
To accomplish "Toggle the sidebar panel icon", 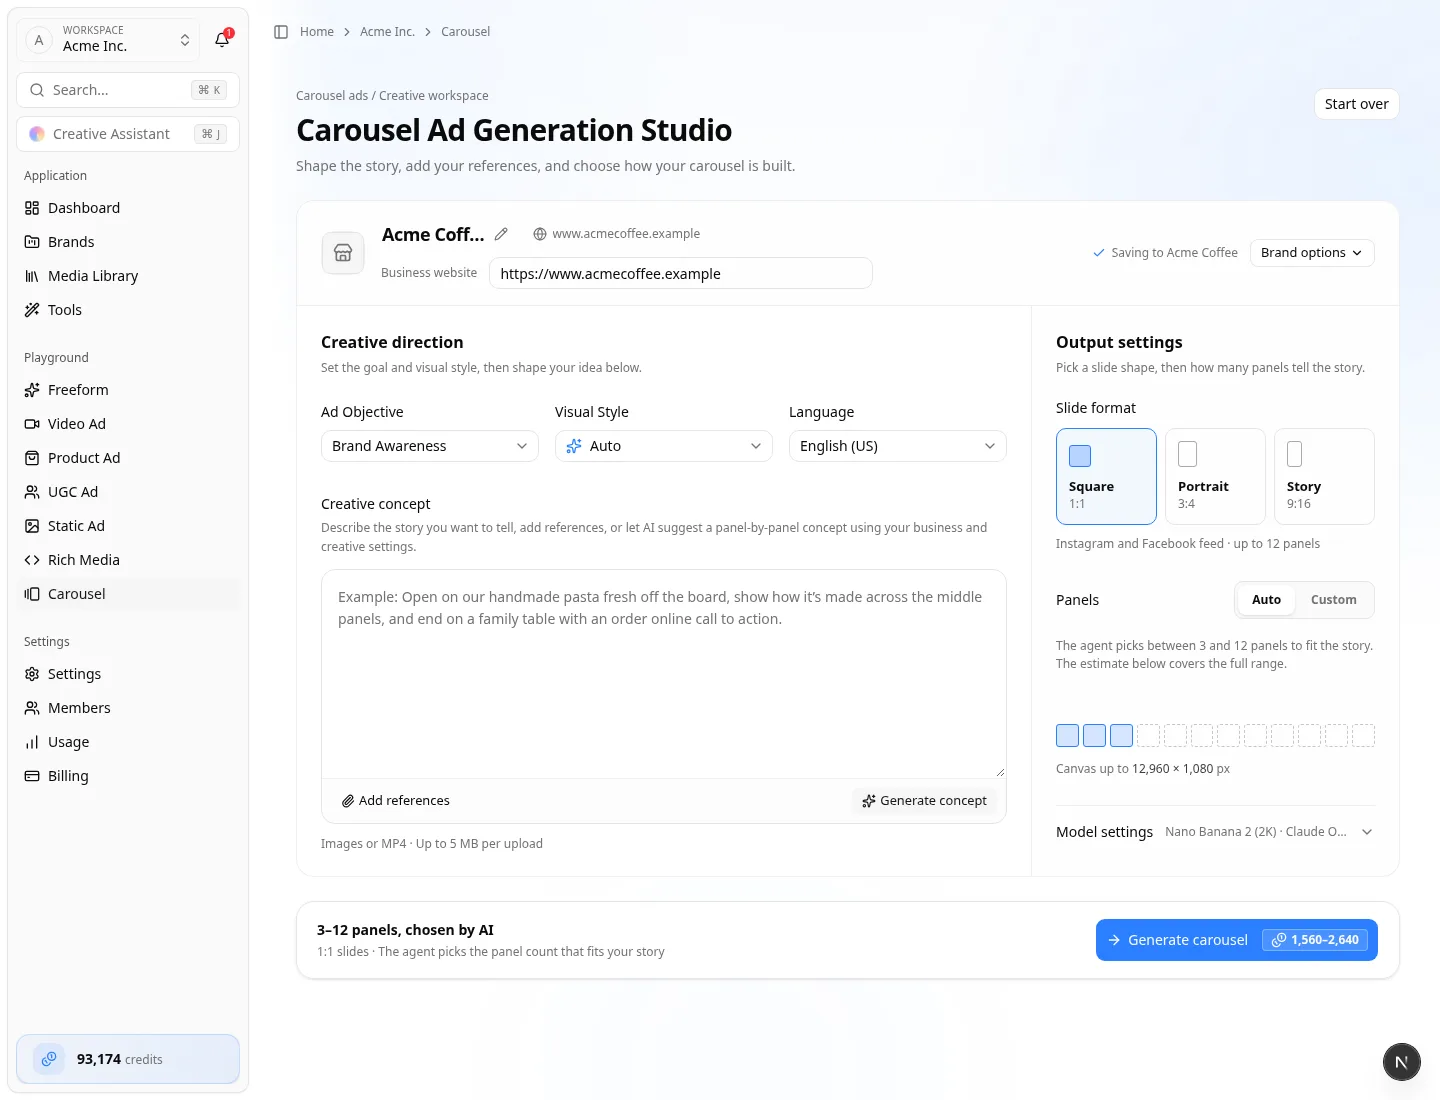I will [x=281, y=32].
